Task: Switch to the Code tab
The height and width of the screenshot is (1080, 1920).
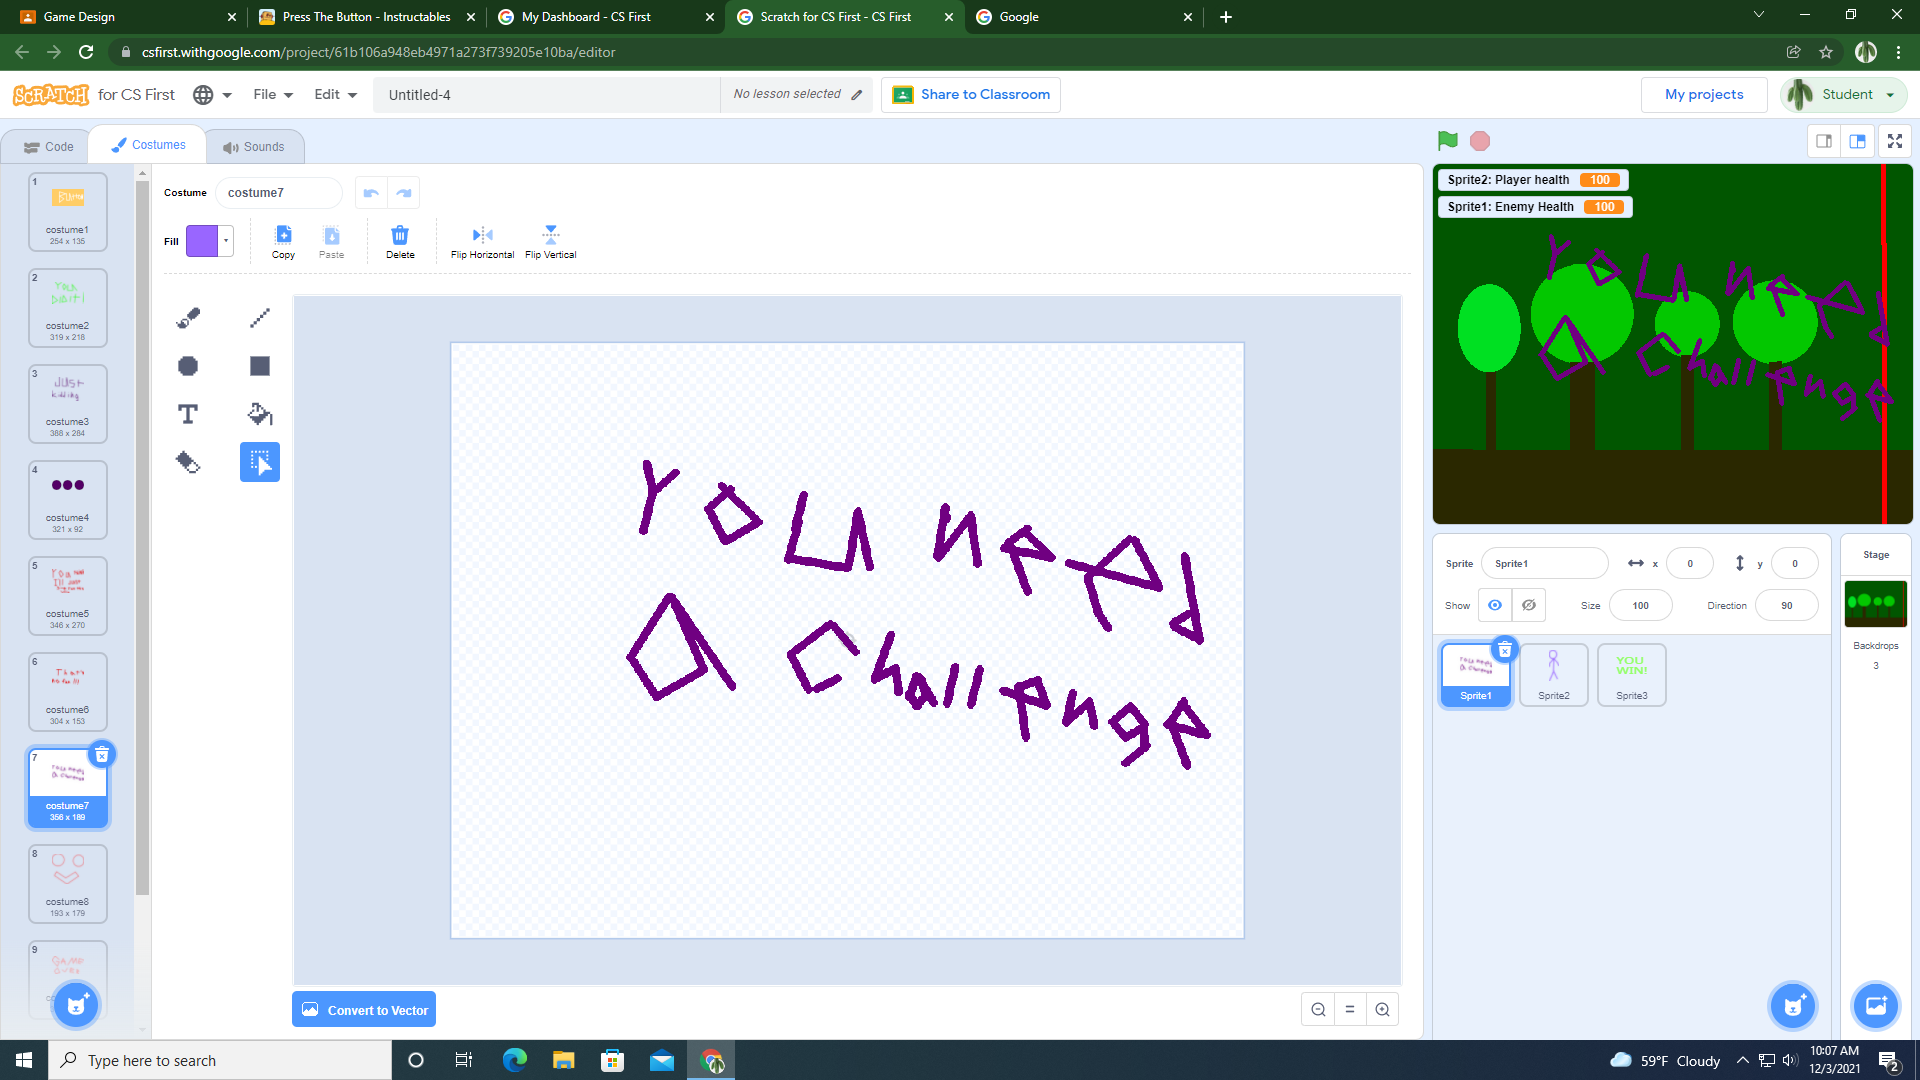Action: tap(46, 146)
